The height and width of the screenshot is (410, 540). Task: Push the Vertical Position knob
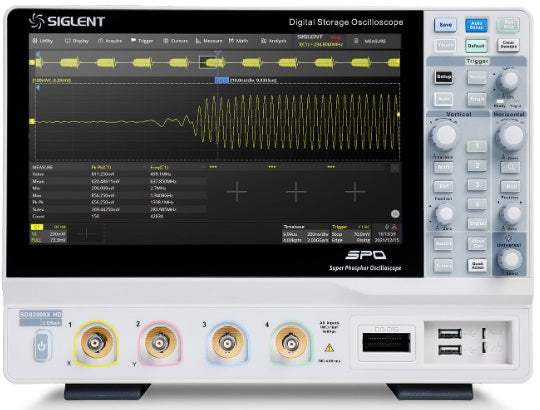tap(445, 214)
